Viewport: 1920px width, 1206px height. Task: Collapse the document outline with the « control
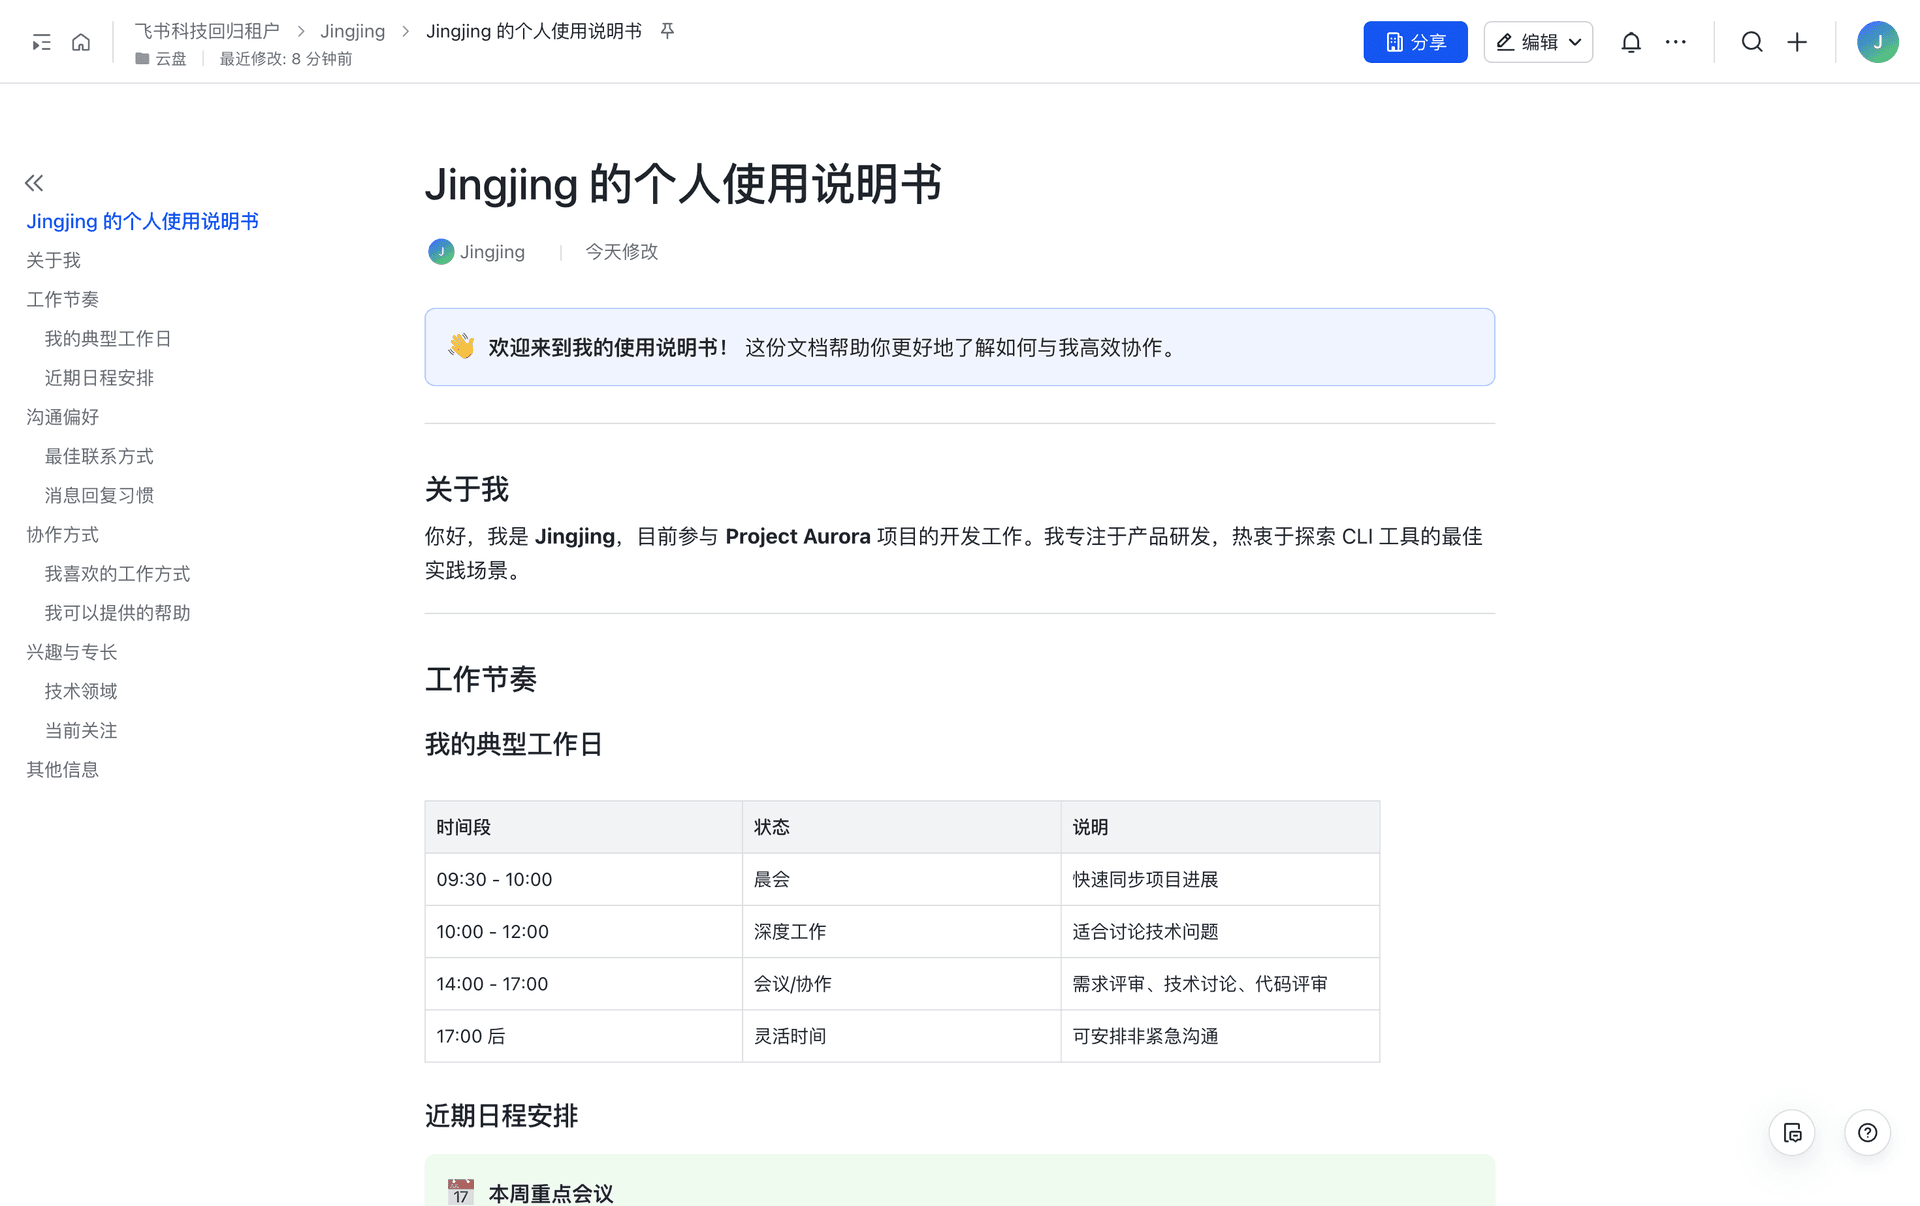[33, 182]
